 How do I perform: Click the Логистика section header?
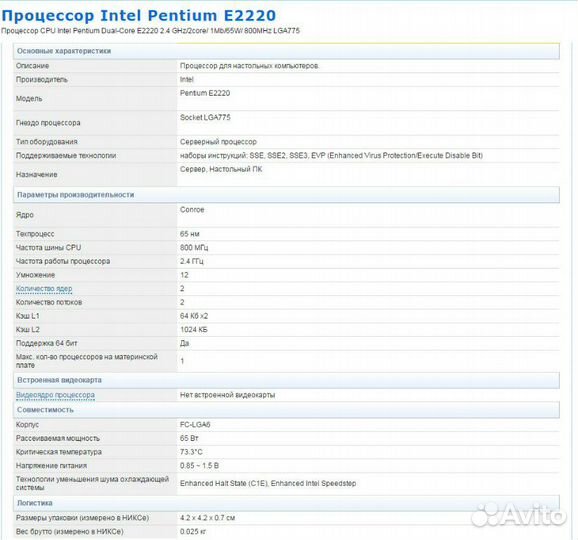point(286,503)
